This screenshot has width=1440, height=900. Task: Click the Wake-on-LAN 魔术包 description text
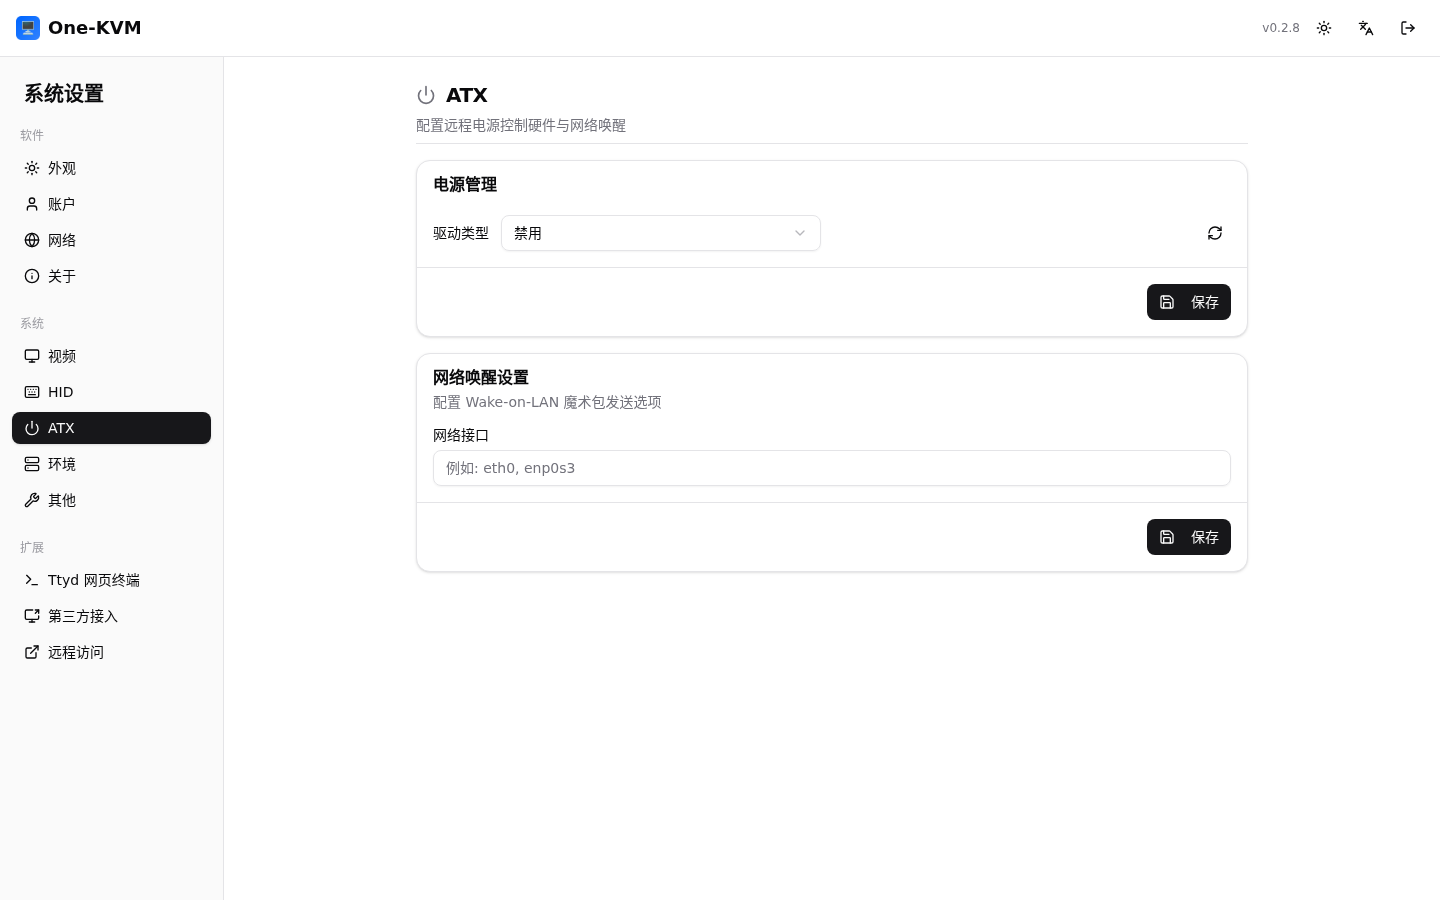coord(547,402)
